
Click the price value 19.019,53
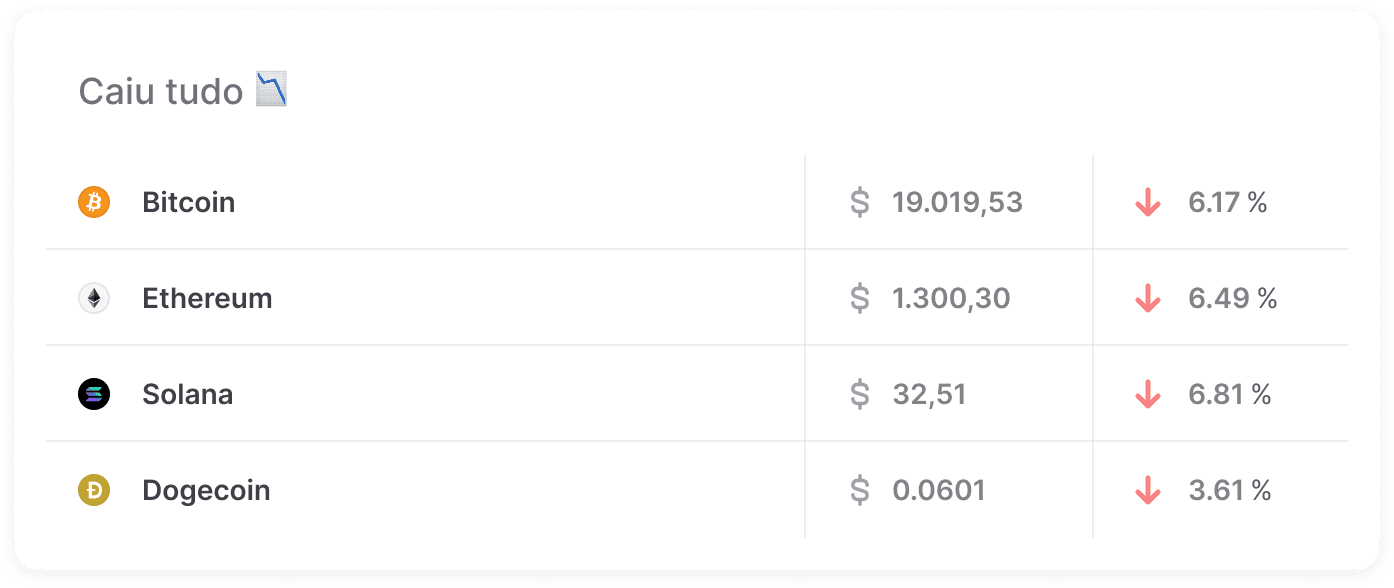tap(957, 201)
